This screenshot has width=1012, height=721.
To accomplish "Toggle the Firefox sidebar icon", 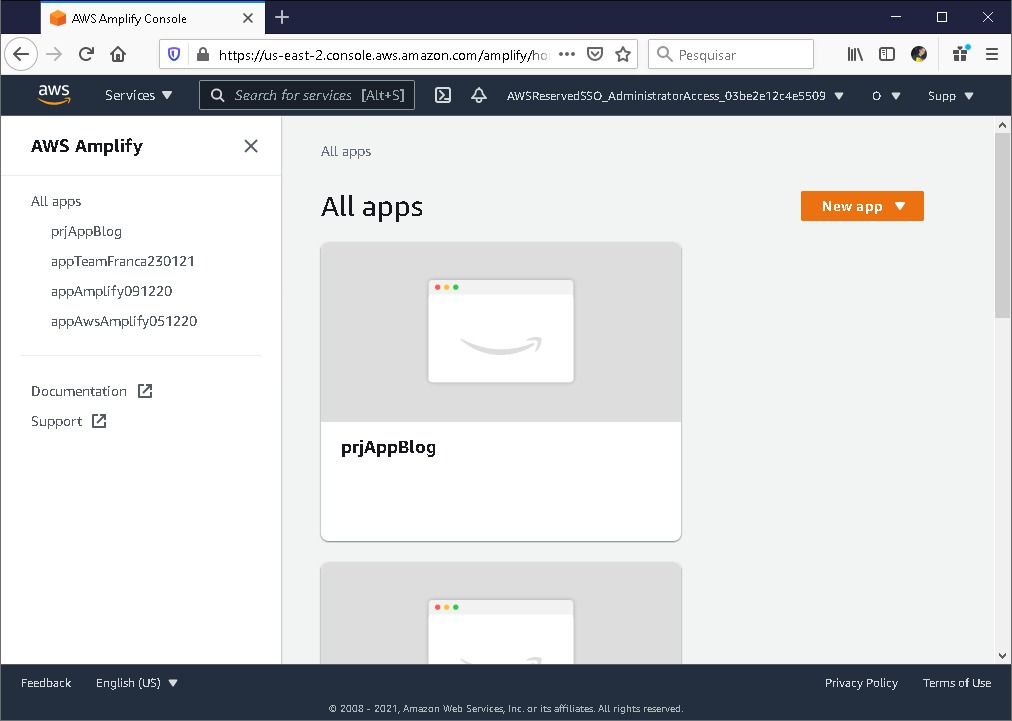I will pos(887,54).
